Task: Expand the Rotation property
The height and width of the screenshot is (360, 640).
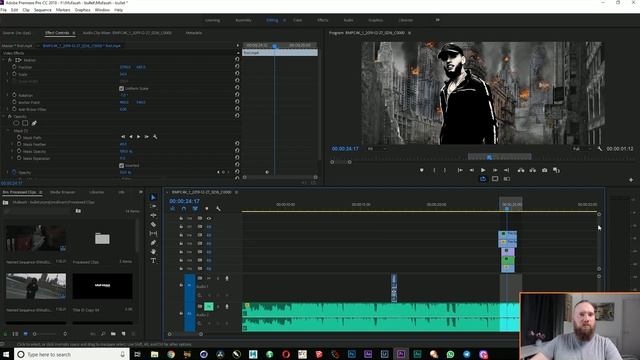Action: coord(7,95)
